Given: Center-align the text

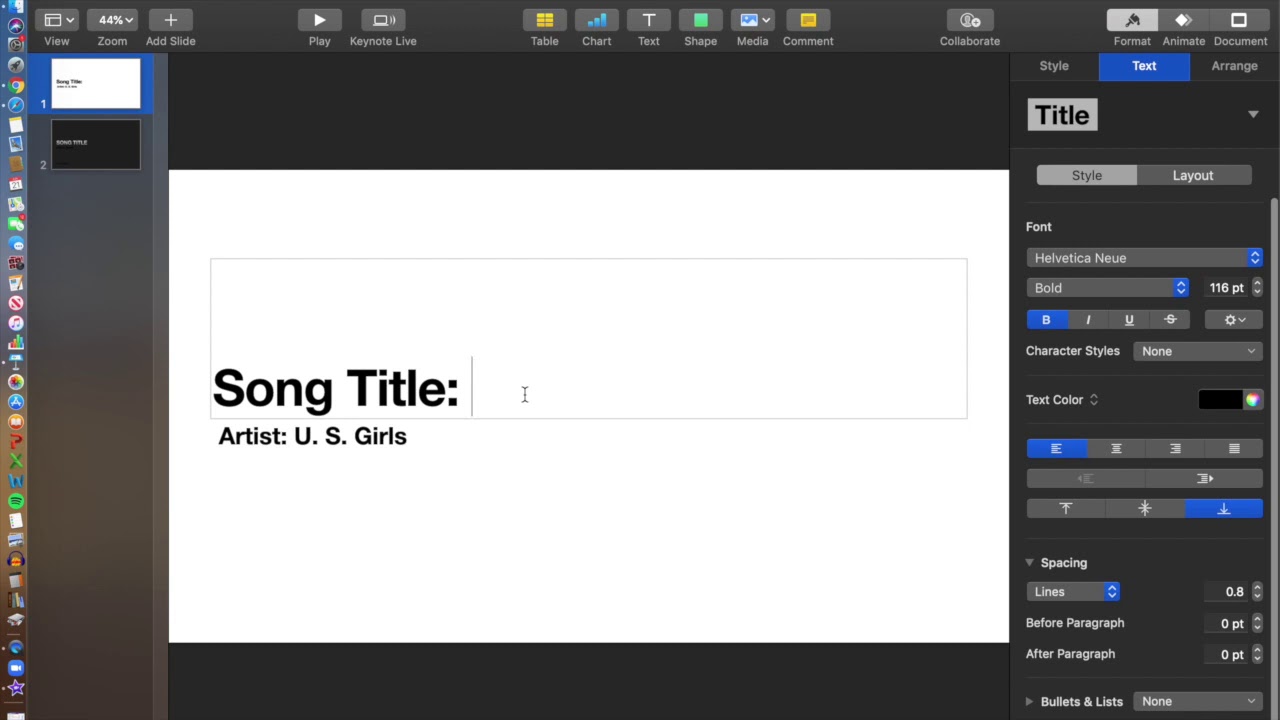Looking at the screenshot, I should click(1116, 449).
